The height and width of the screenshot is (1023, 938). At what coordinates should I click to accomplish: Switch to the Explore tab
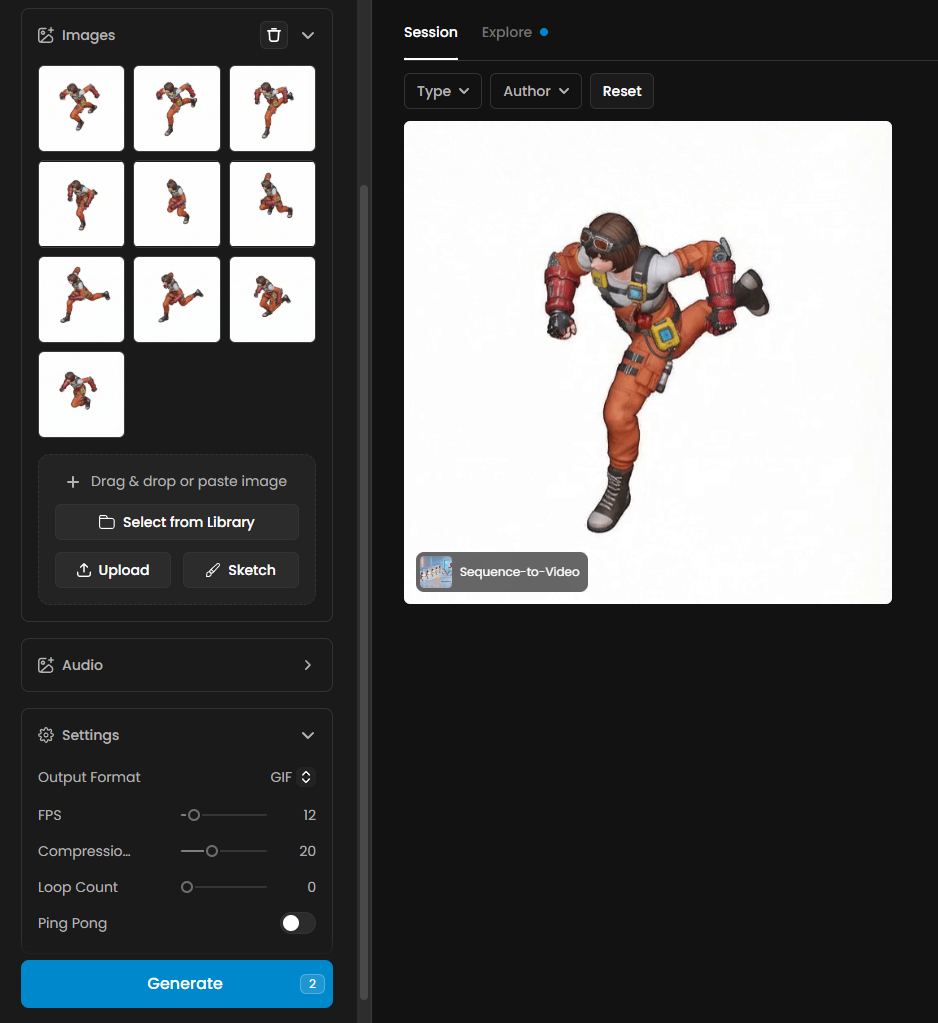pos(507,32)
